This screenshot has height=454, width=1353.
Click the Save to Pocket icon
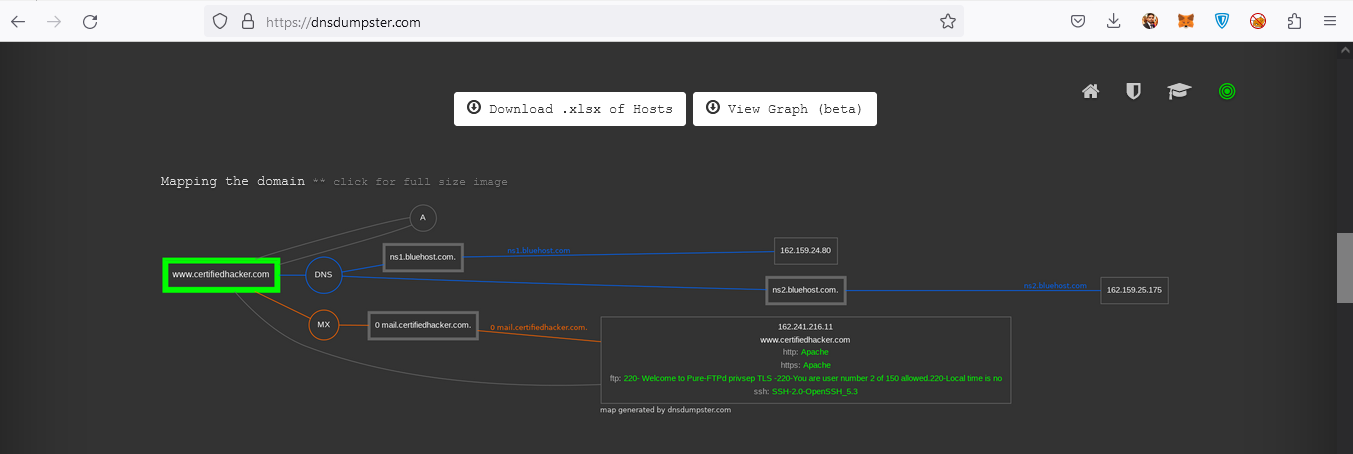(x=1078, y=21)
